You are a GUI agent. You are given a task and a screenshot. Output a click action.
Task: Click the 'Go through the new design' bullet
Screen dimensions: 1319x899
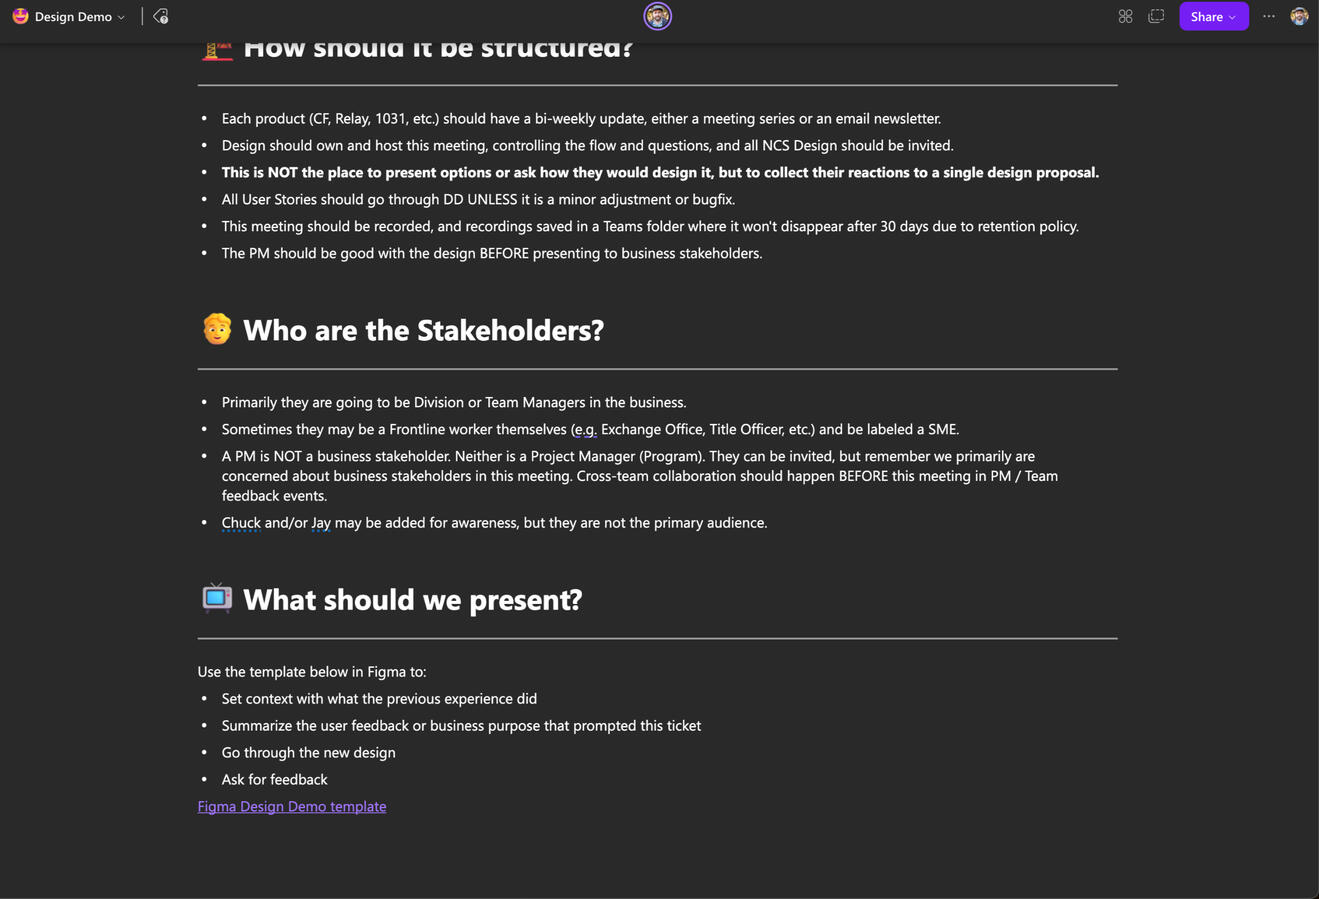tap(308, 752)
